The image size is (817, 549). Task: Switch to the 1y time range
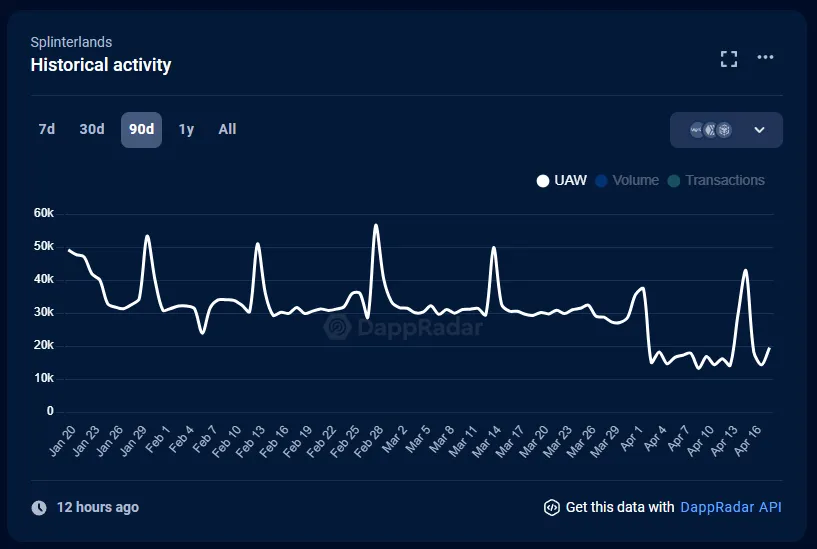[186, 129]
